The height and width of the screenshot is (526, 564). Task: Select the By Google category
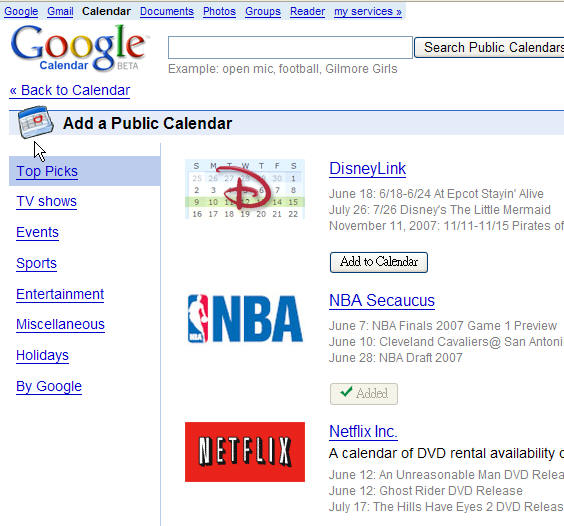(49, 386)
